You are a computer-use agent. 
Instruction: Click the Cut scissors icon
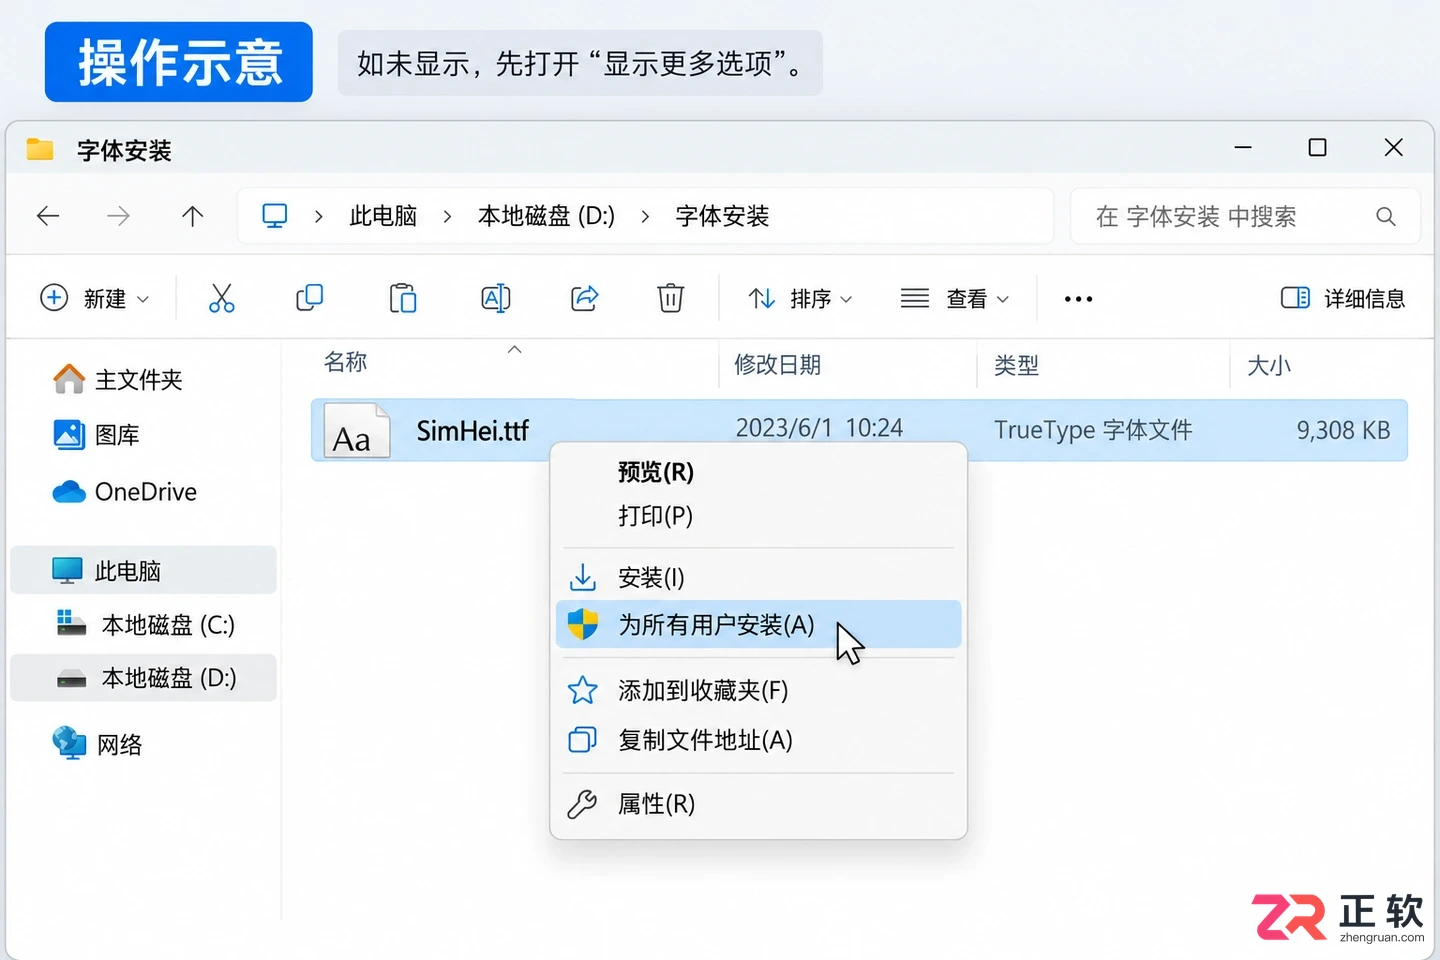click(x=221, y=298)
